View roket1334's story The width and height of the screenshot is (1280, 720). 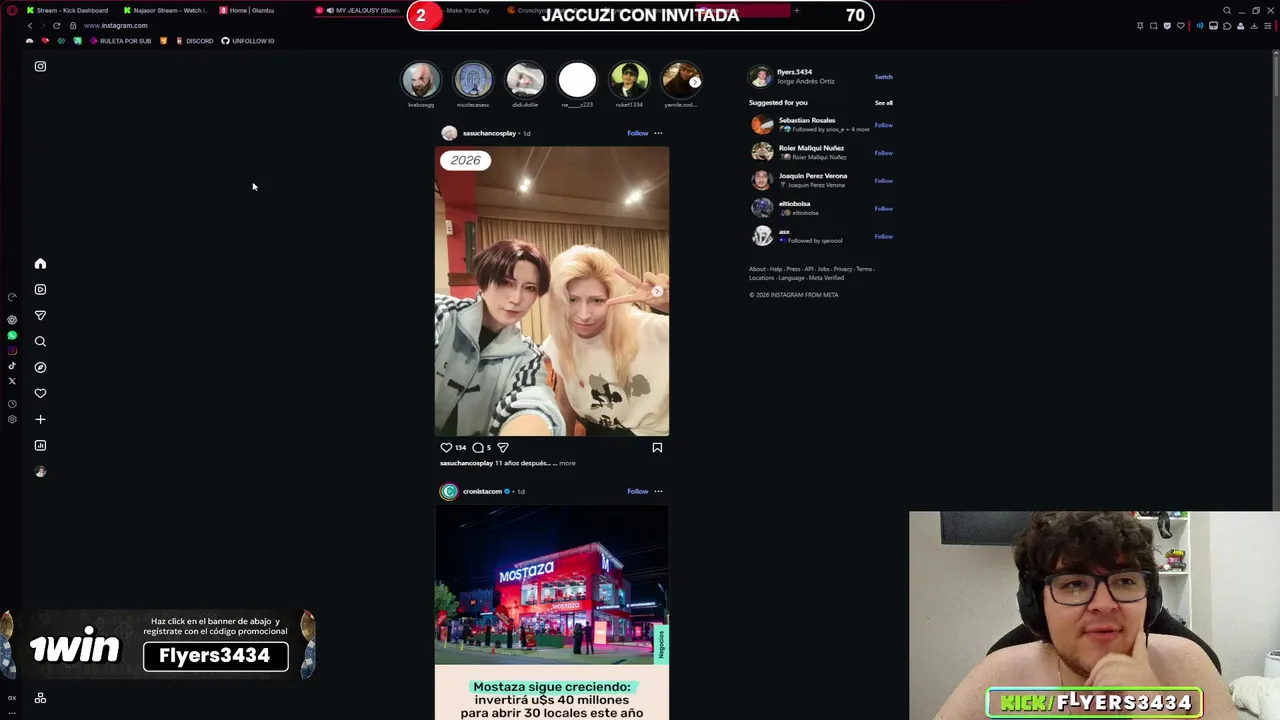(x=629, y=81)
